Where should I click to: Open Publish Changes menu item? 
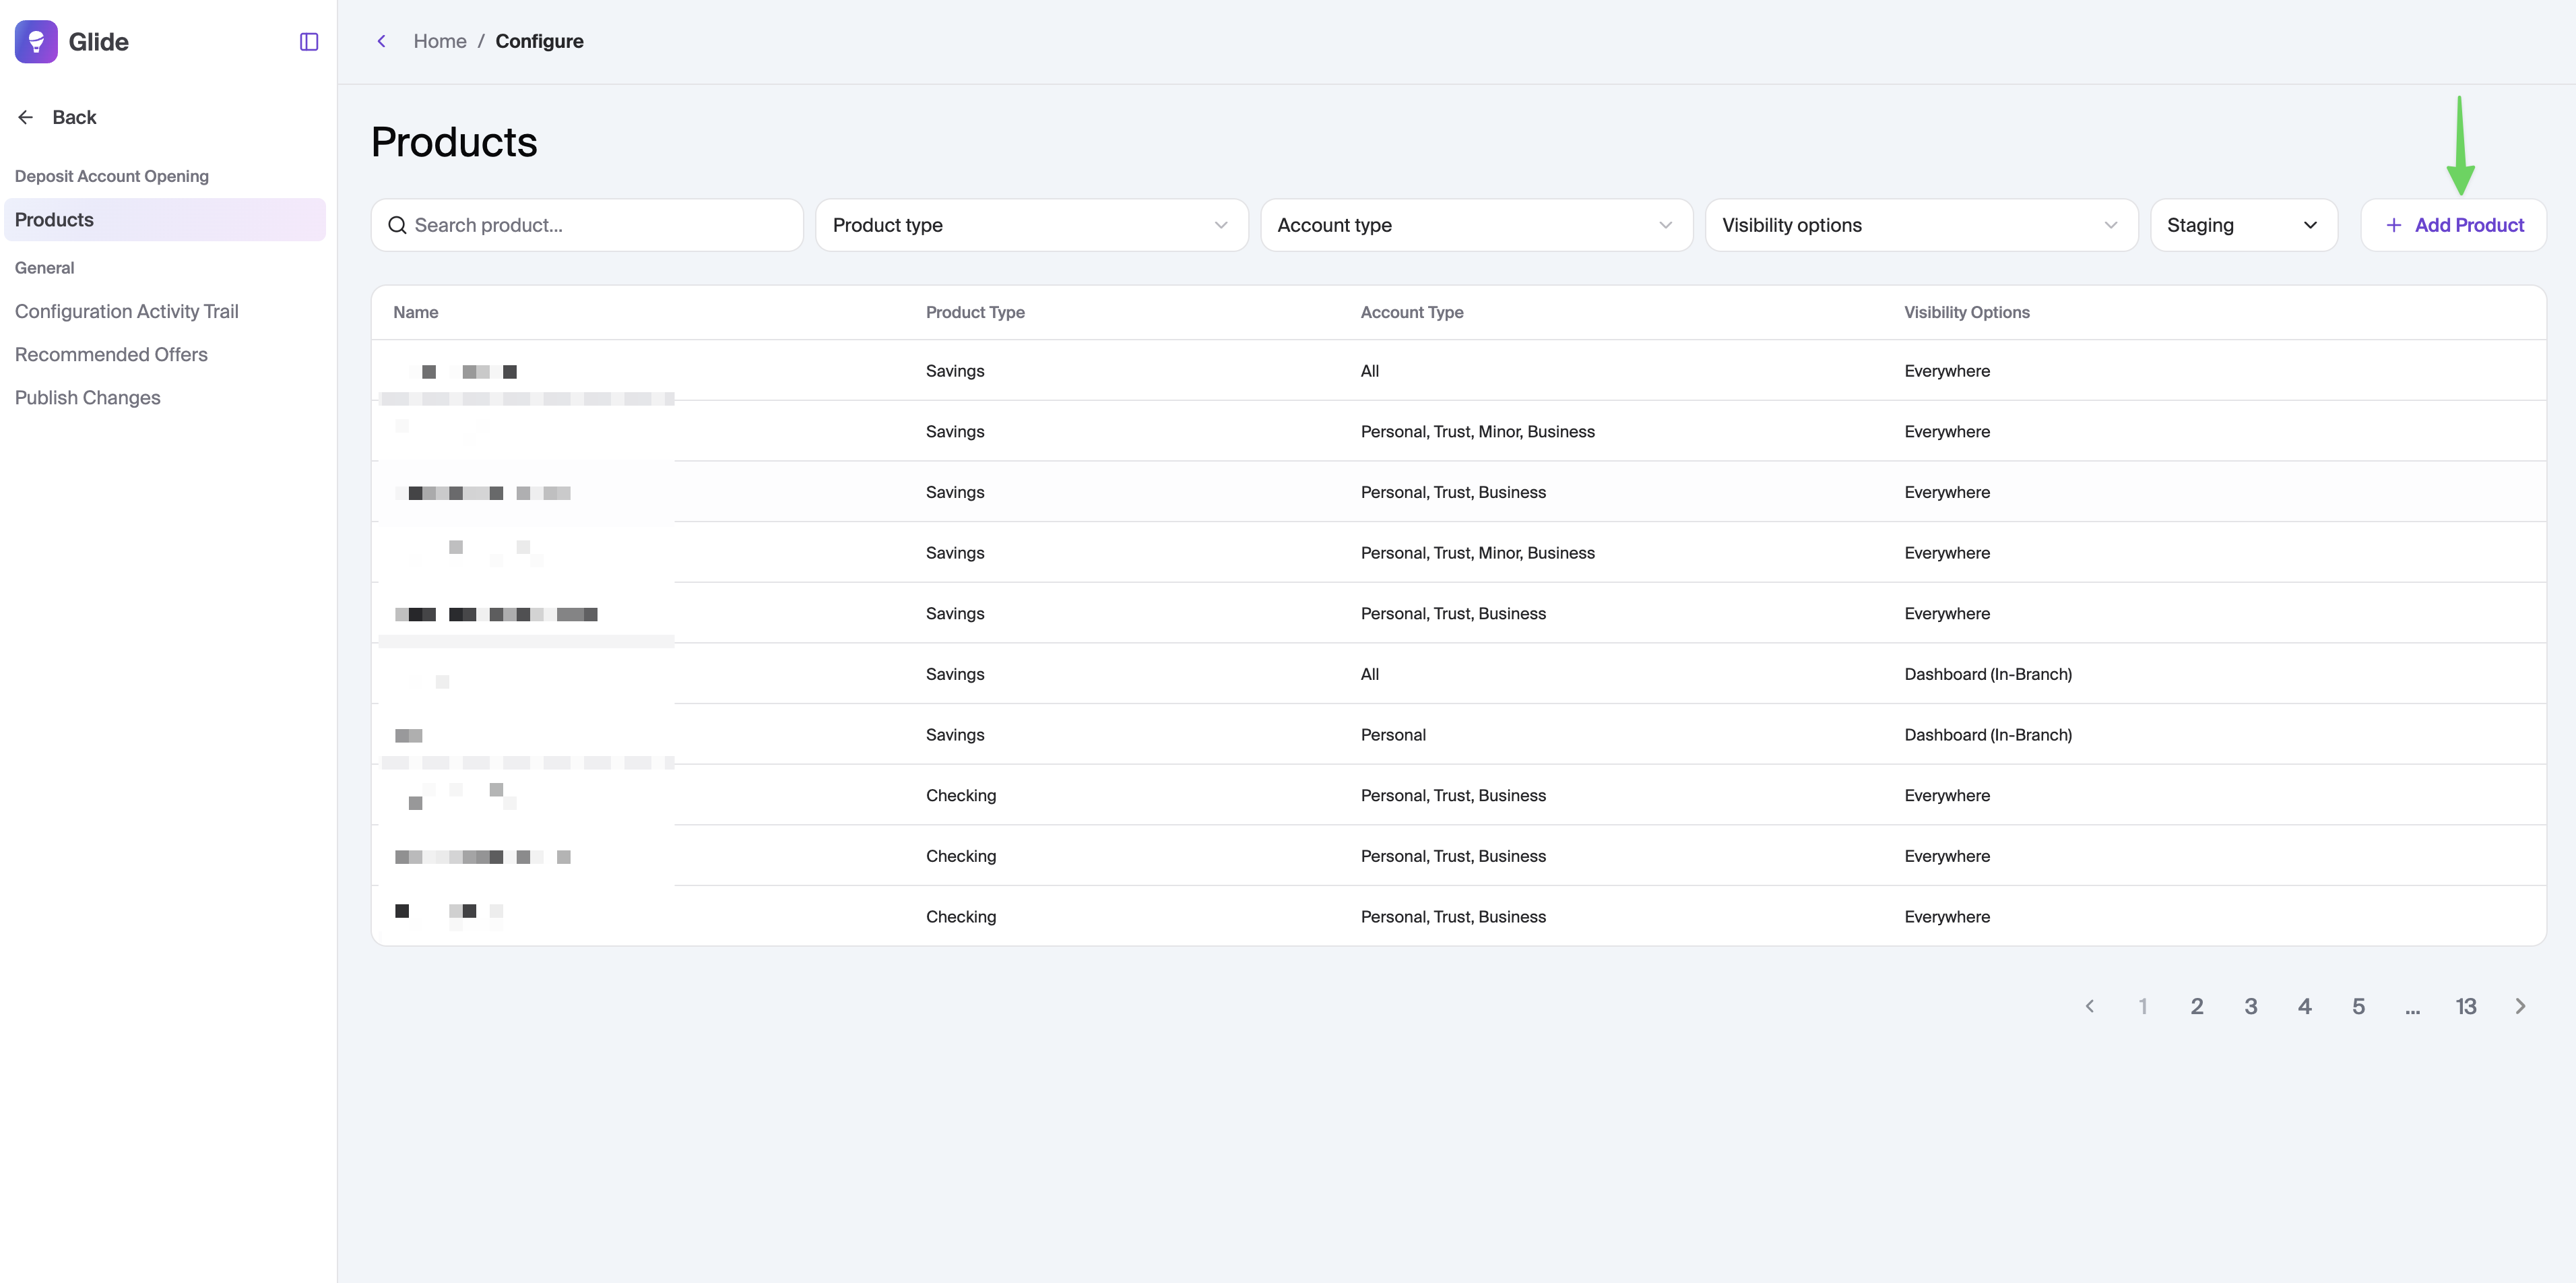pyautogui.click(x=87, y=397)
